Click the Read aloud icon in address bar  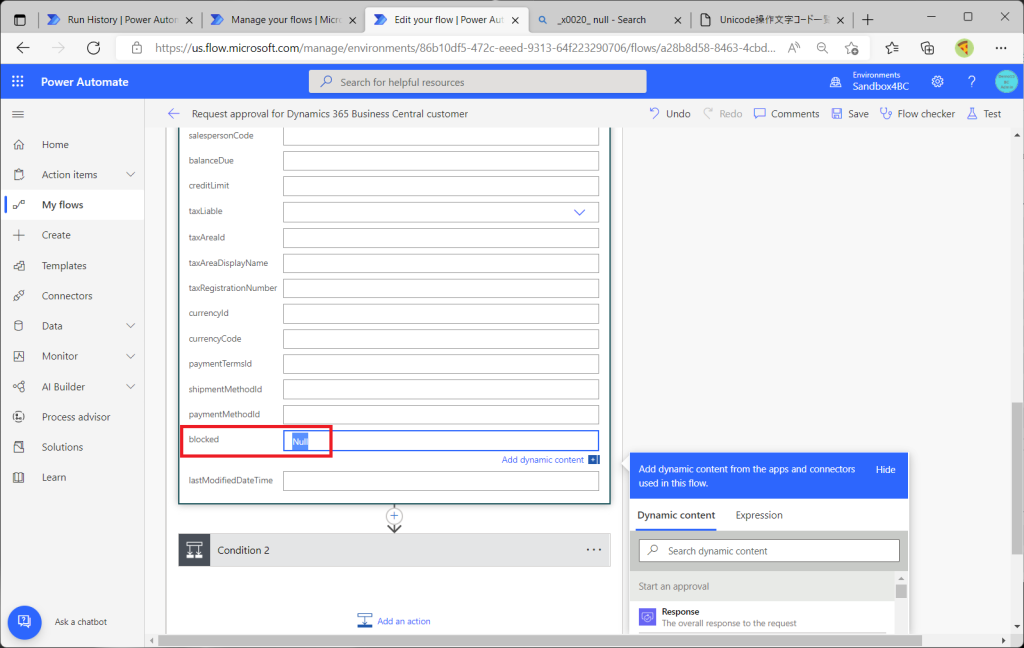point(793,48)
